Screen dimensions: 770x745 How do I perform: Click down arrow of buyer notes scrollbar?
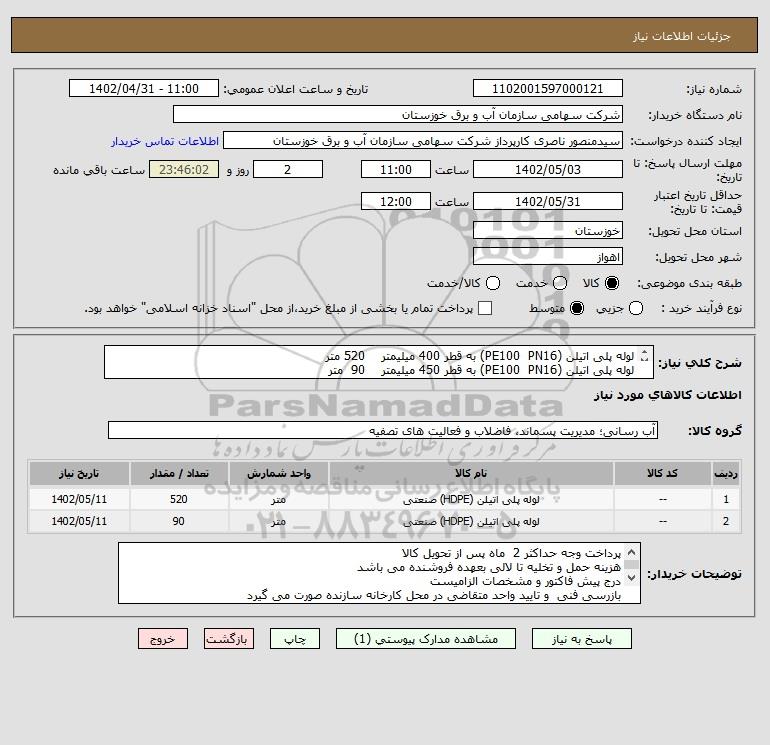pyautogui.click(x=632, y=578)
